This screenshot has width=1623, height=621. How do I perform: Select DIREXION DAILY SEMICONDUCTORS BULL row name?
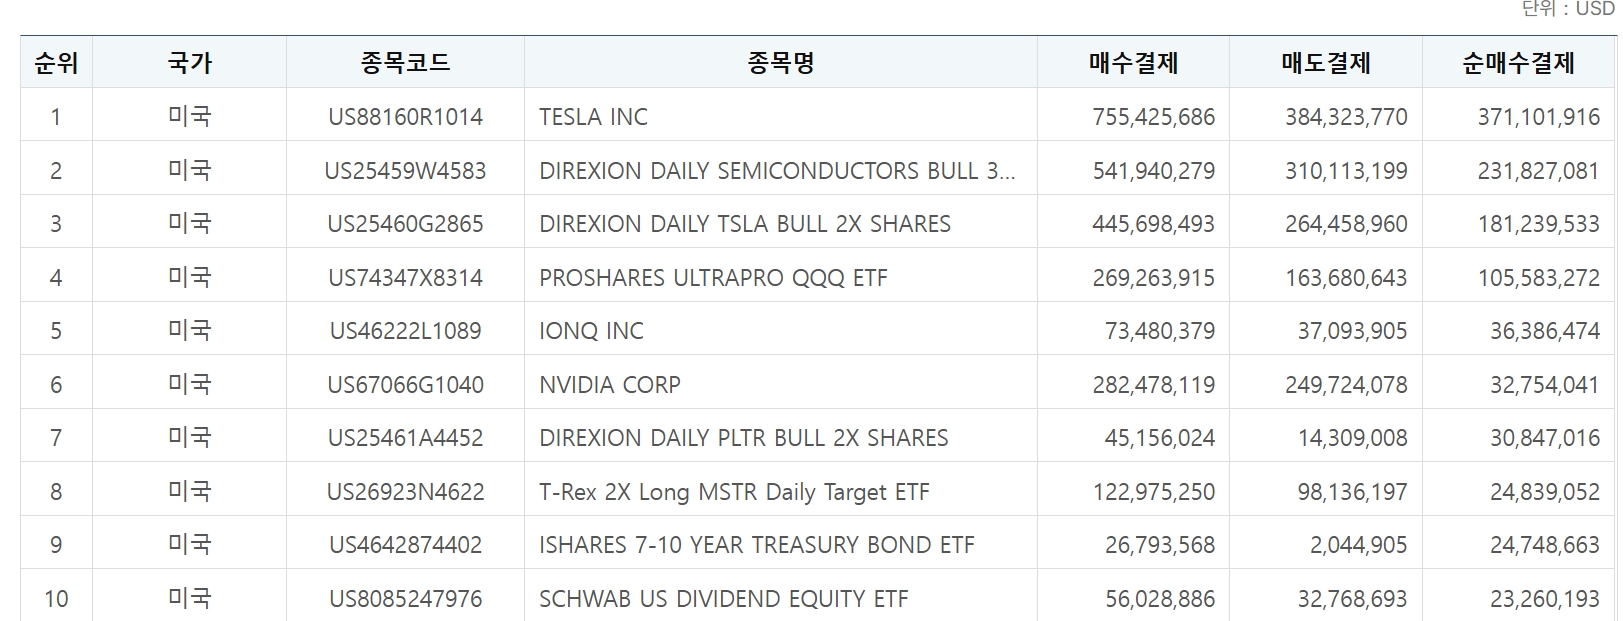[x=777, y=171]
